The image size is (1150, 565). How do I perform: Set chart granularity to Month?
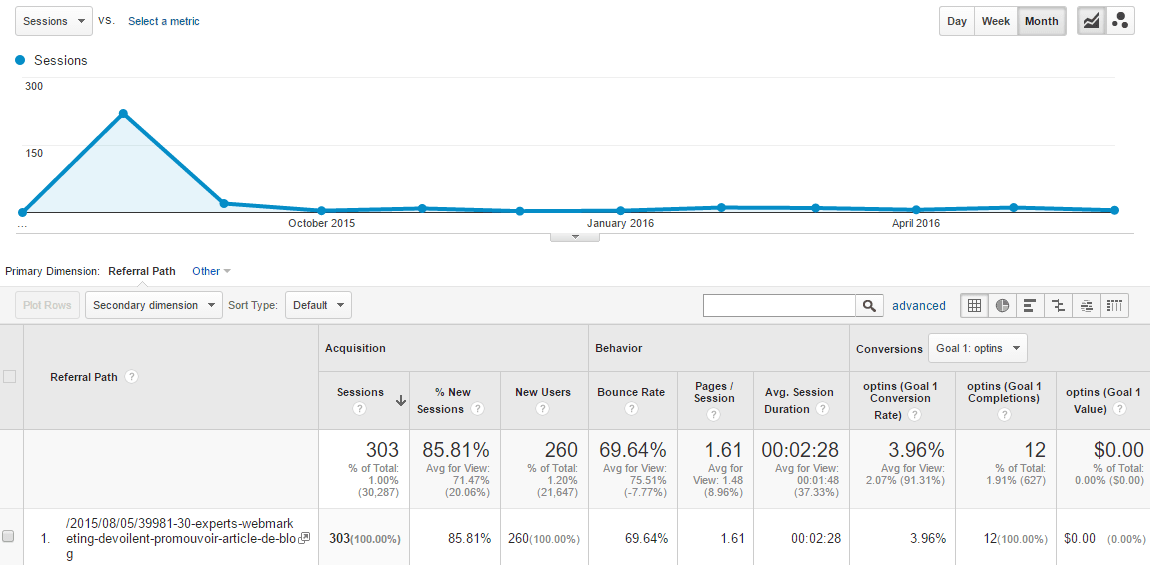[x=1041, y=21]
